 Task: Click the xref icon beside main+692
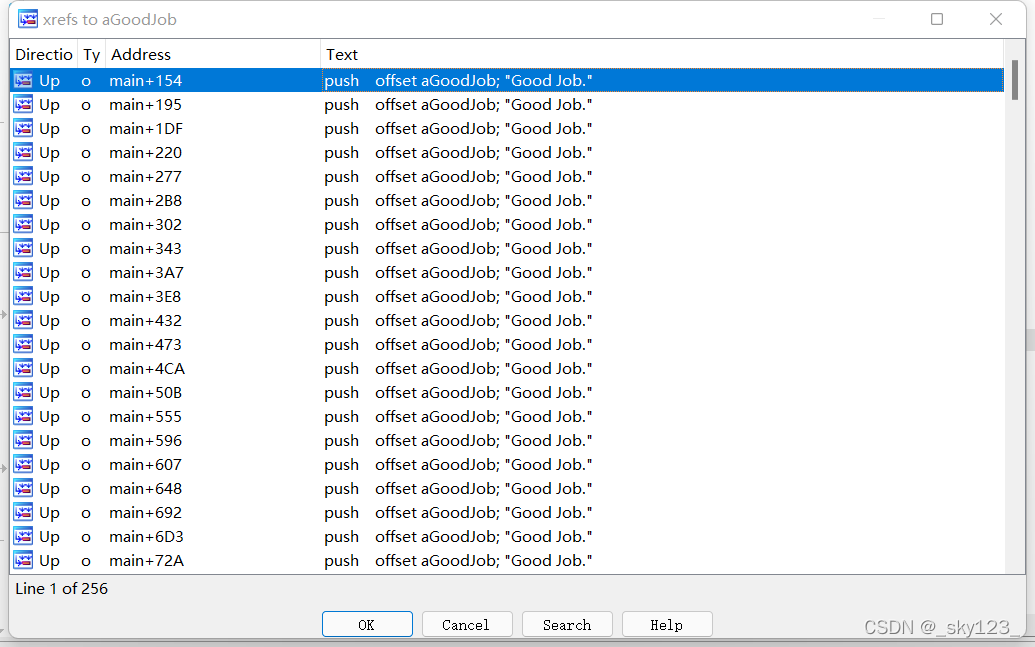[x=23, y=512]
